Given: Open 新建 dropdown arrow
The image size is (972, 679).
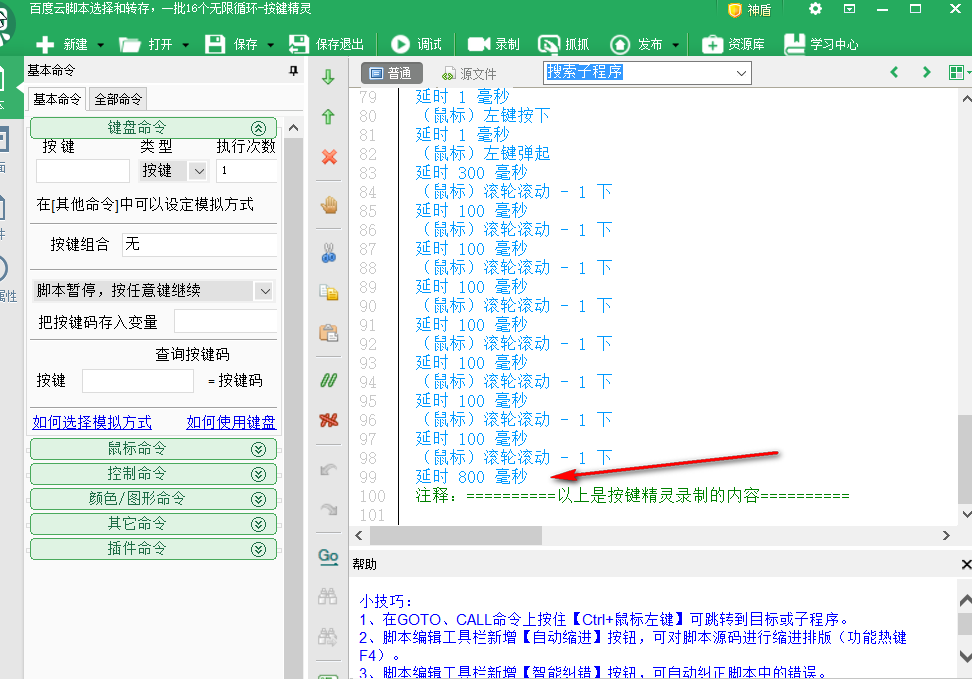Looking at the screenshot, I should 100,45.
